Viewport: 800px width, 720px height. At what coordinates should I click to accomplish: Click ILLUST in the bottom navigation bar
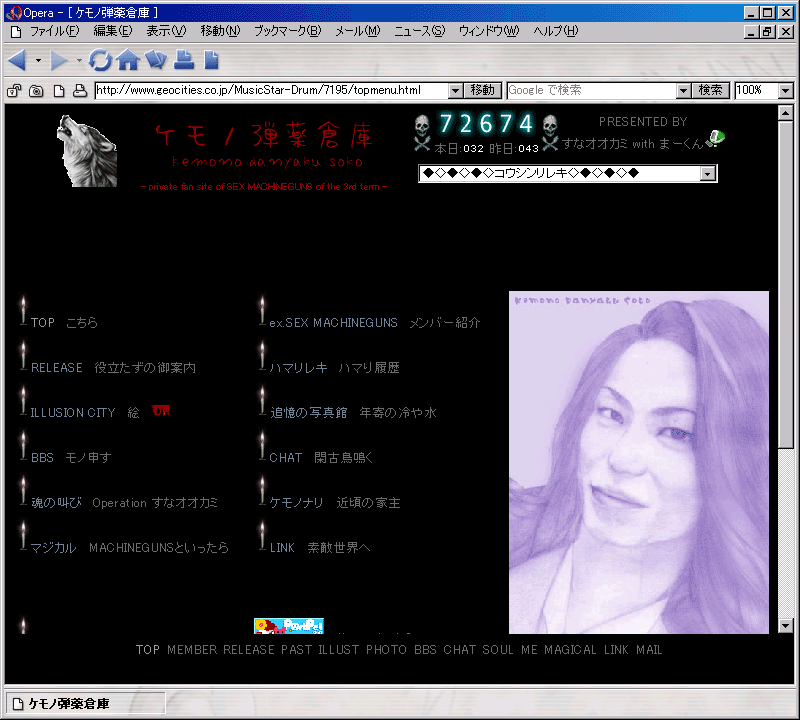tap(338, 650)
